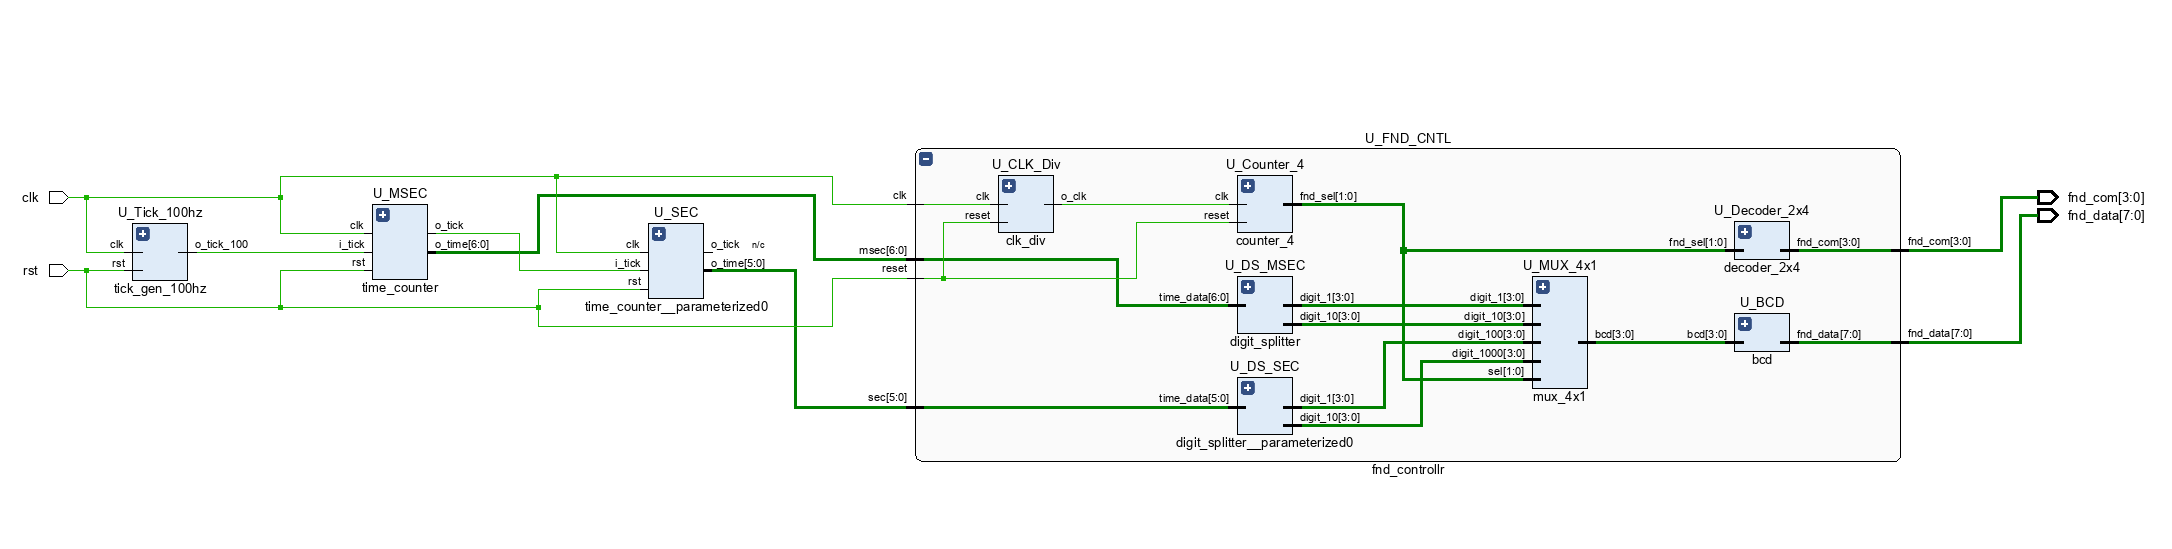
Task: Select the o_tick pin of U_SEC
Action: [x=725, y=244]
